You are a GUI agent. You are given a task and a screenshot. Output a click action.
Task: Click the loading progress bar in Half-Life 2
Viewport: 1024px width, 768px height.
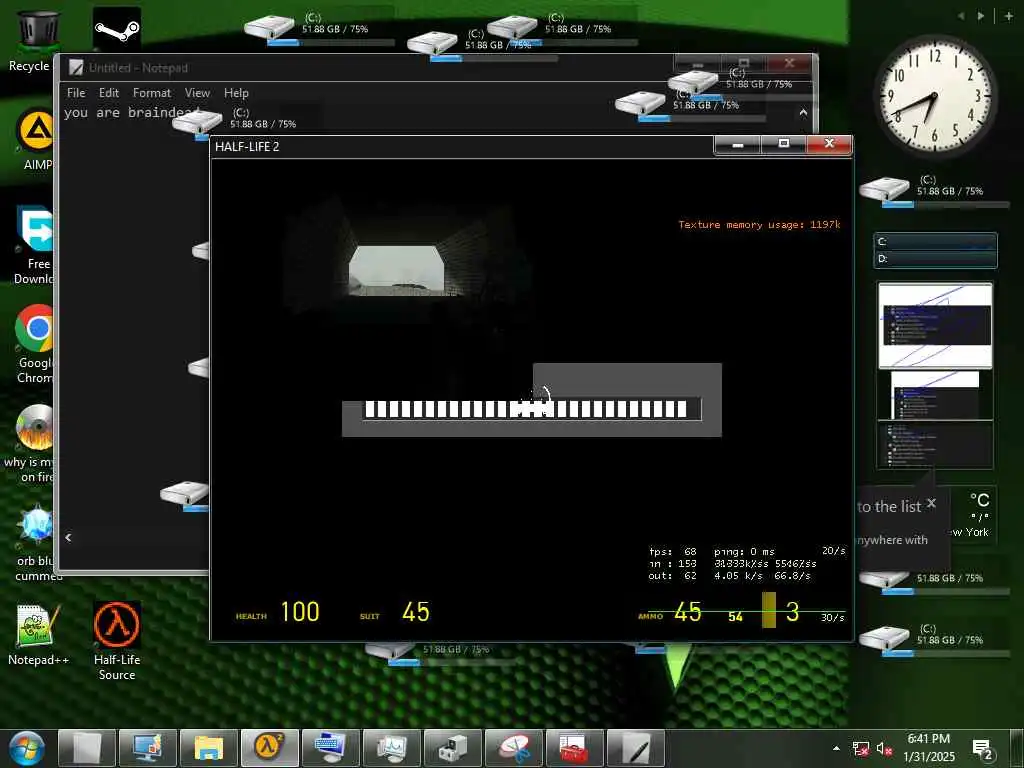pos(532,409)
